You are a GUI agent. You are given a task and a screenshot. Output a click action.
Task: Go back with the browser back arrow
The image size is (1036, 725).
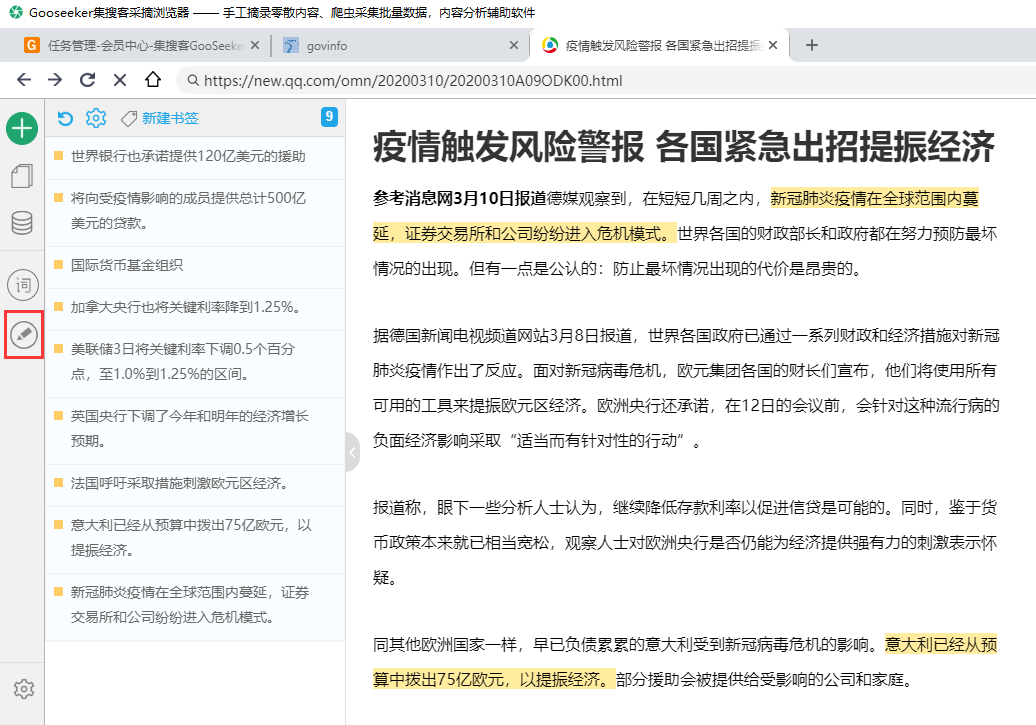click(x=24, y=80)
